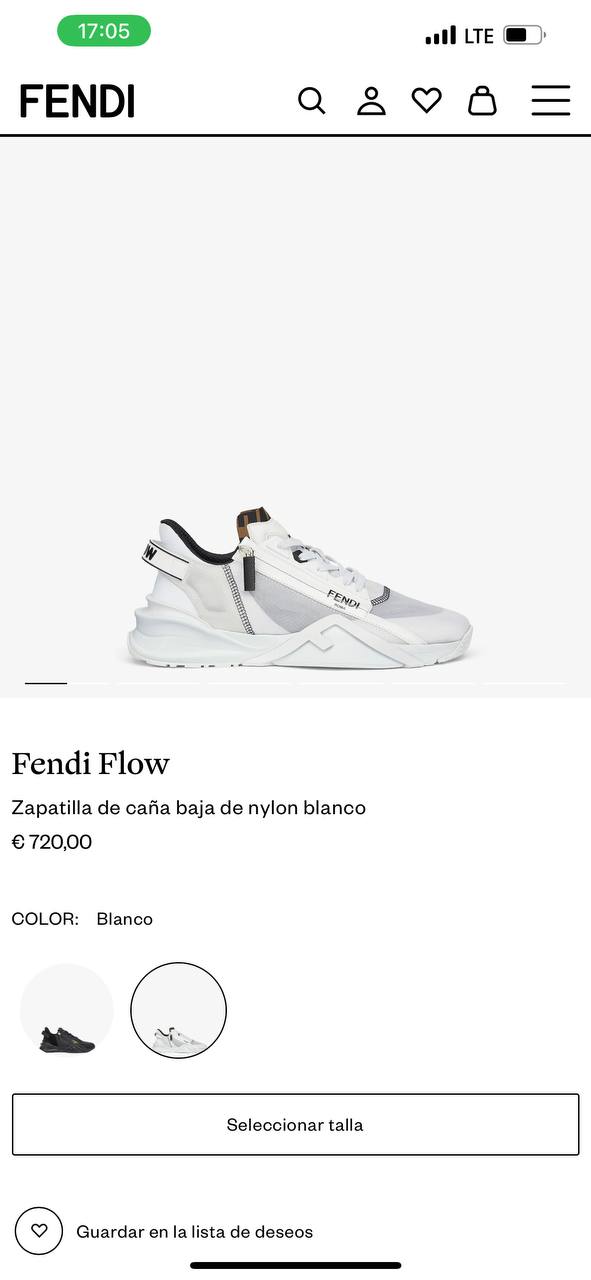Open the Seleccionar talla size selector
Image resolution: width=591 pixels, height=1280 pixels.
pos(295,1124)
